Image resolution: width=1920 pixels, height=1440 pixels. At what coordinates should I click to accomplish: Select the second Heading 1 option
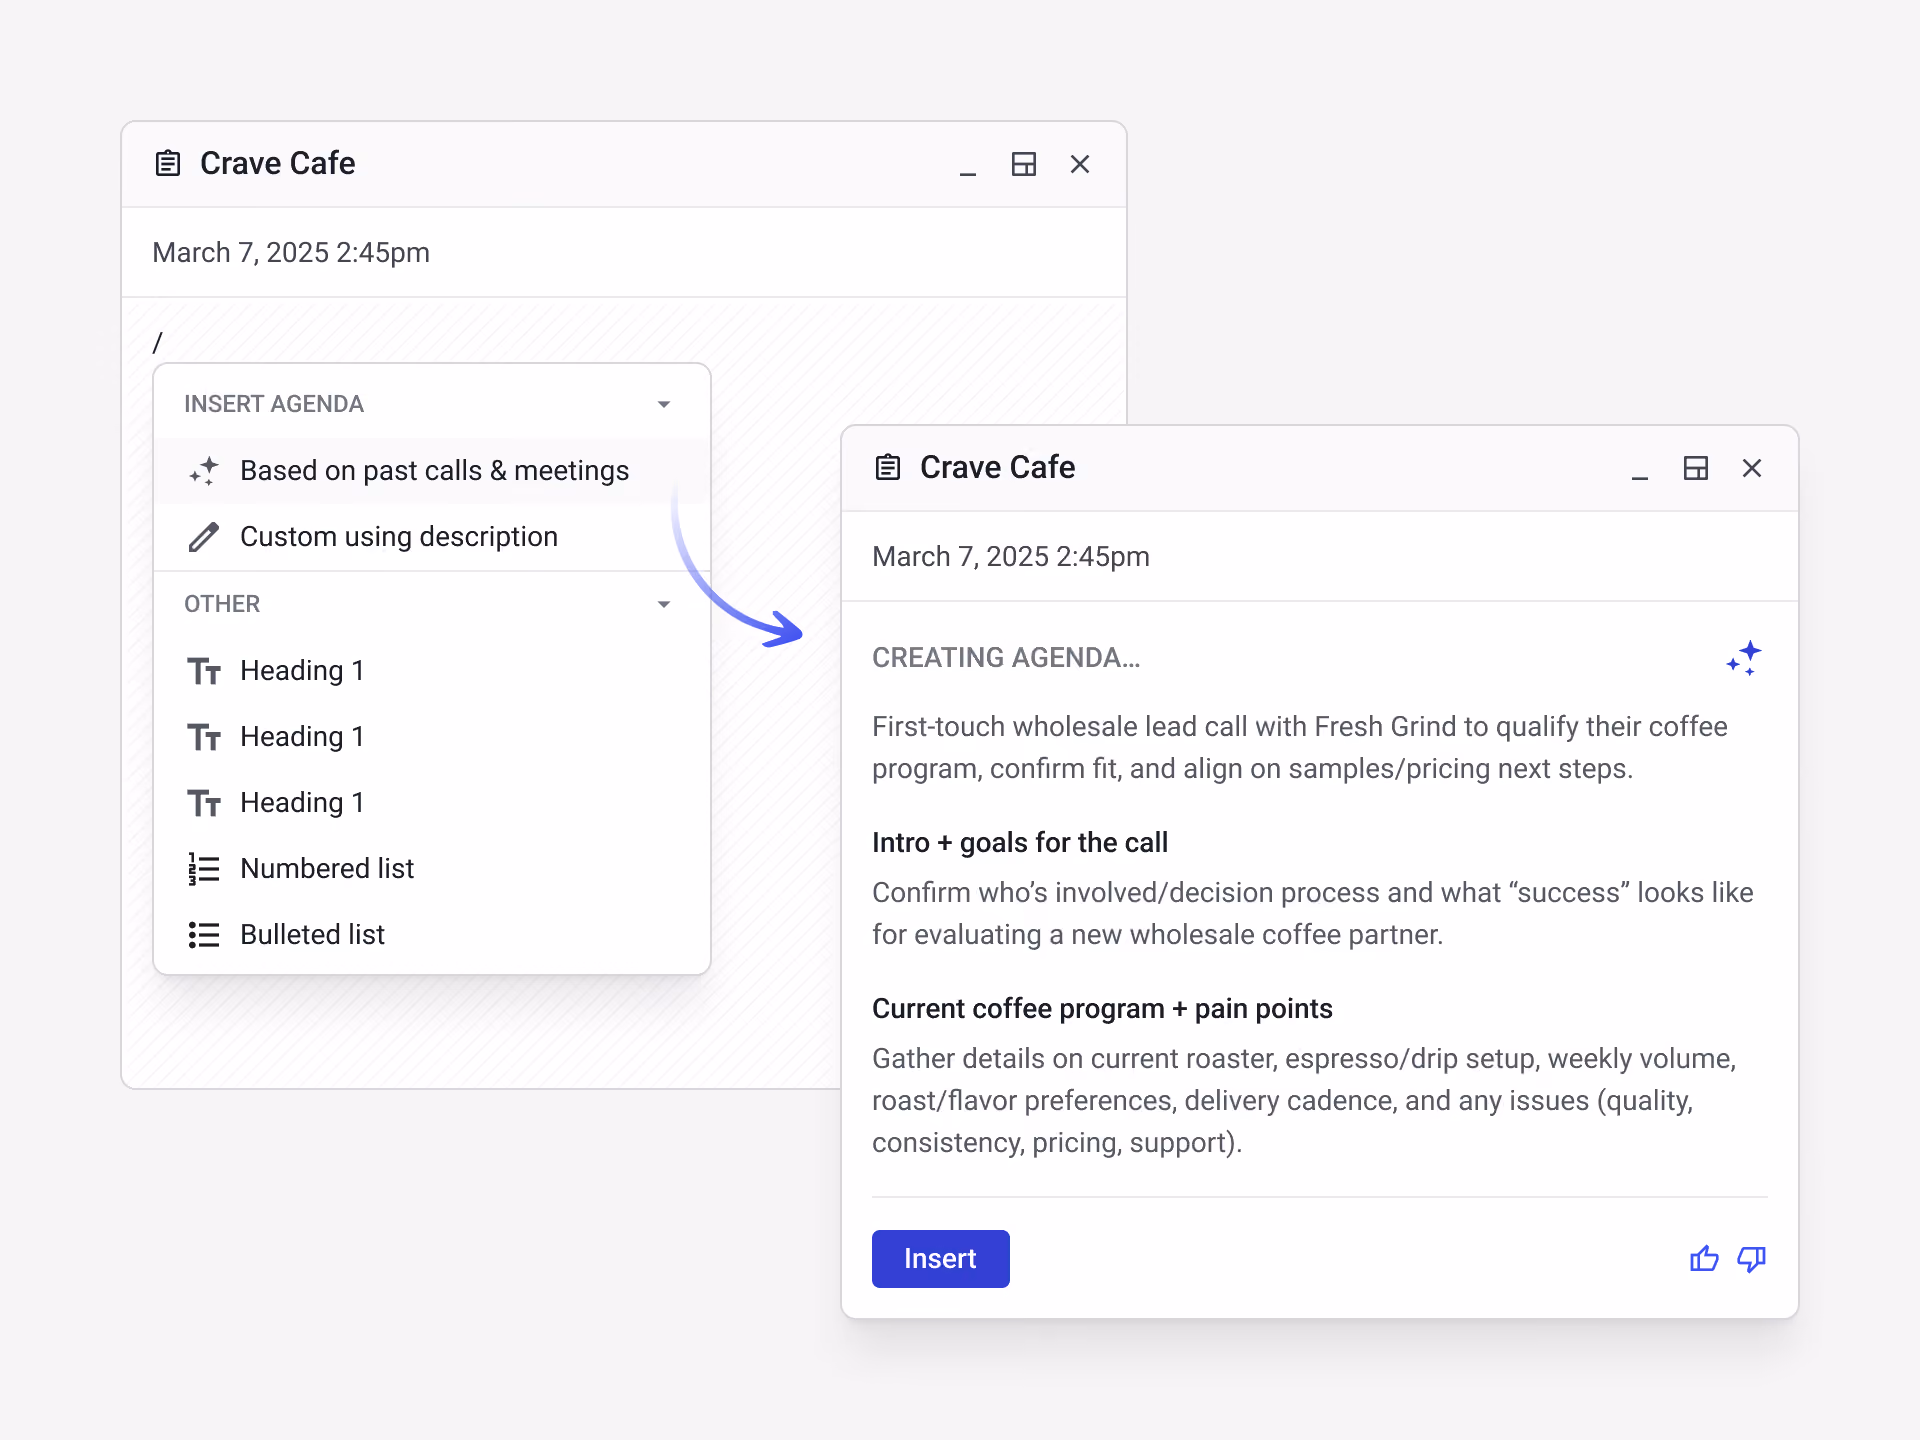point(432,737)
